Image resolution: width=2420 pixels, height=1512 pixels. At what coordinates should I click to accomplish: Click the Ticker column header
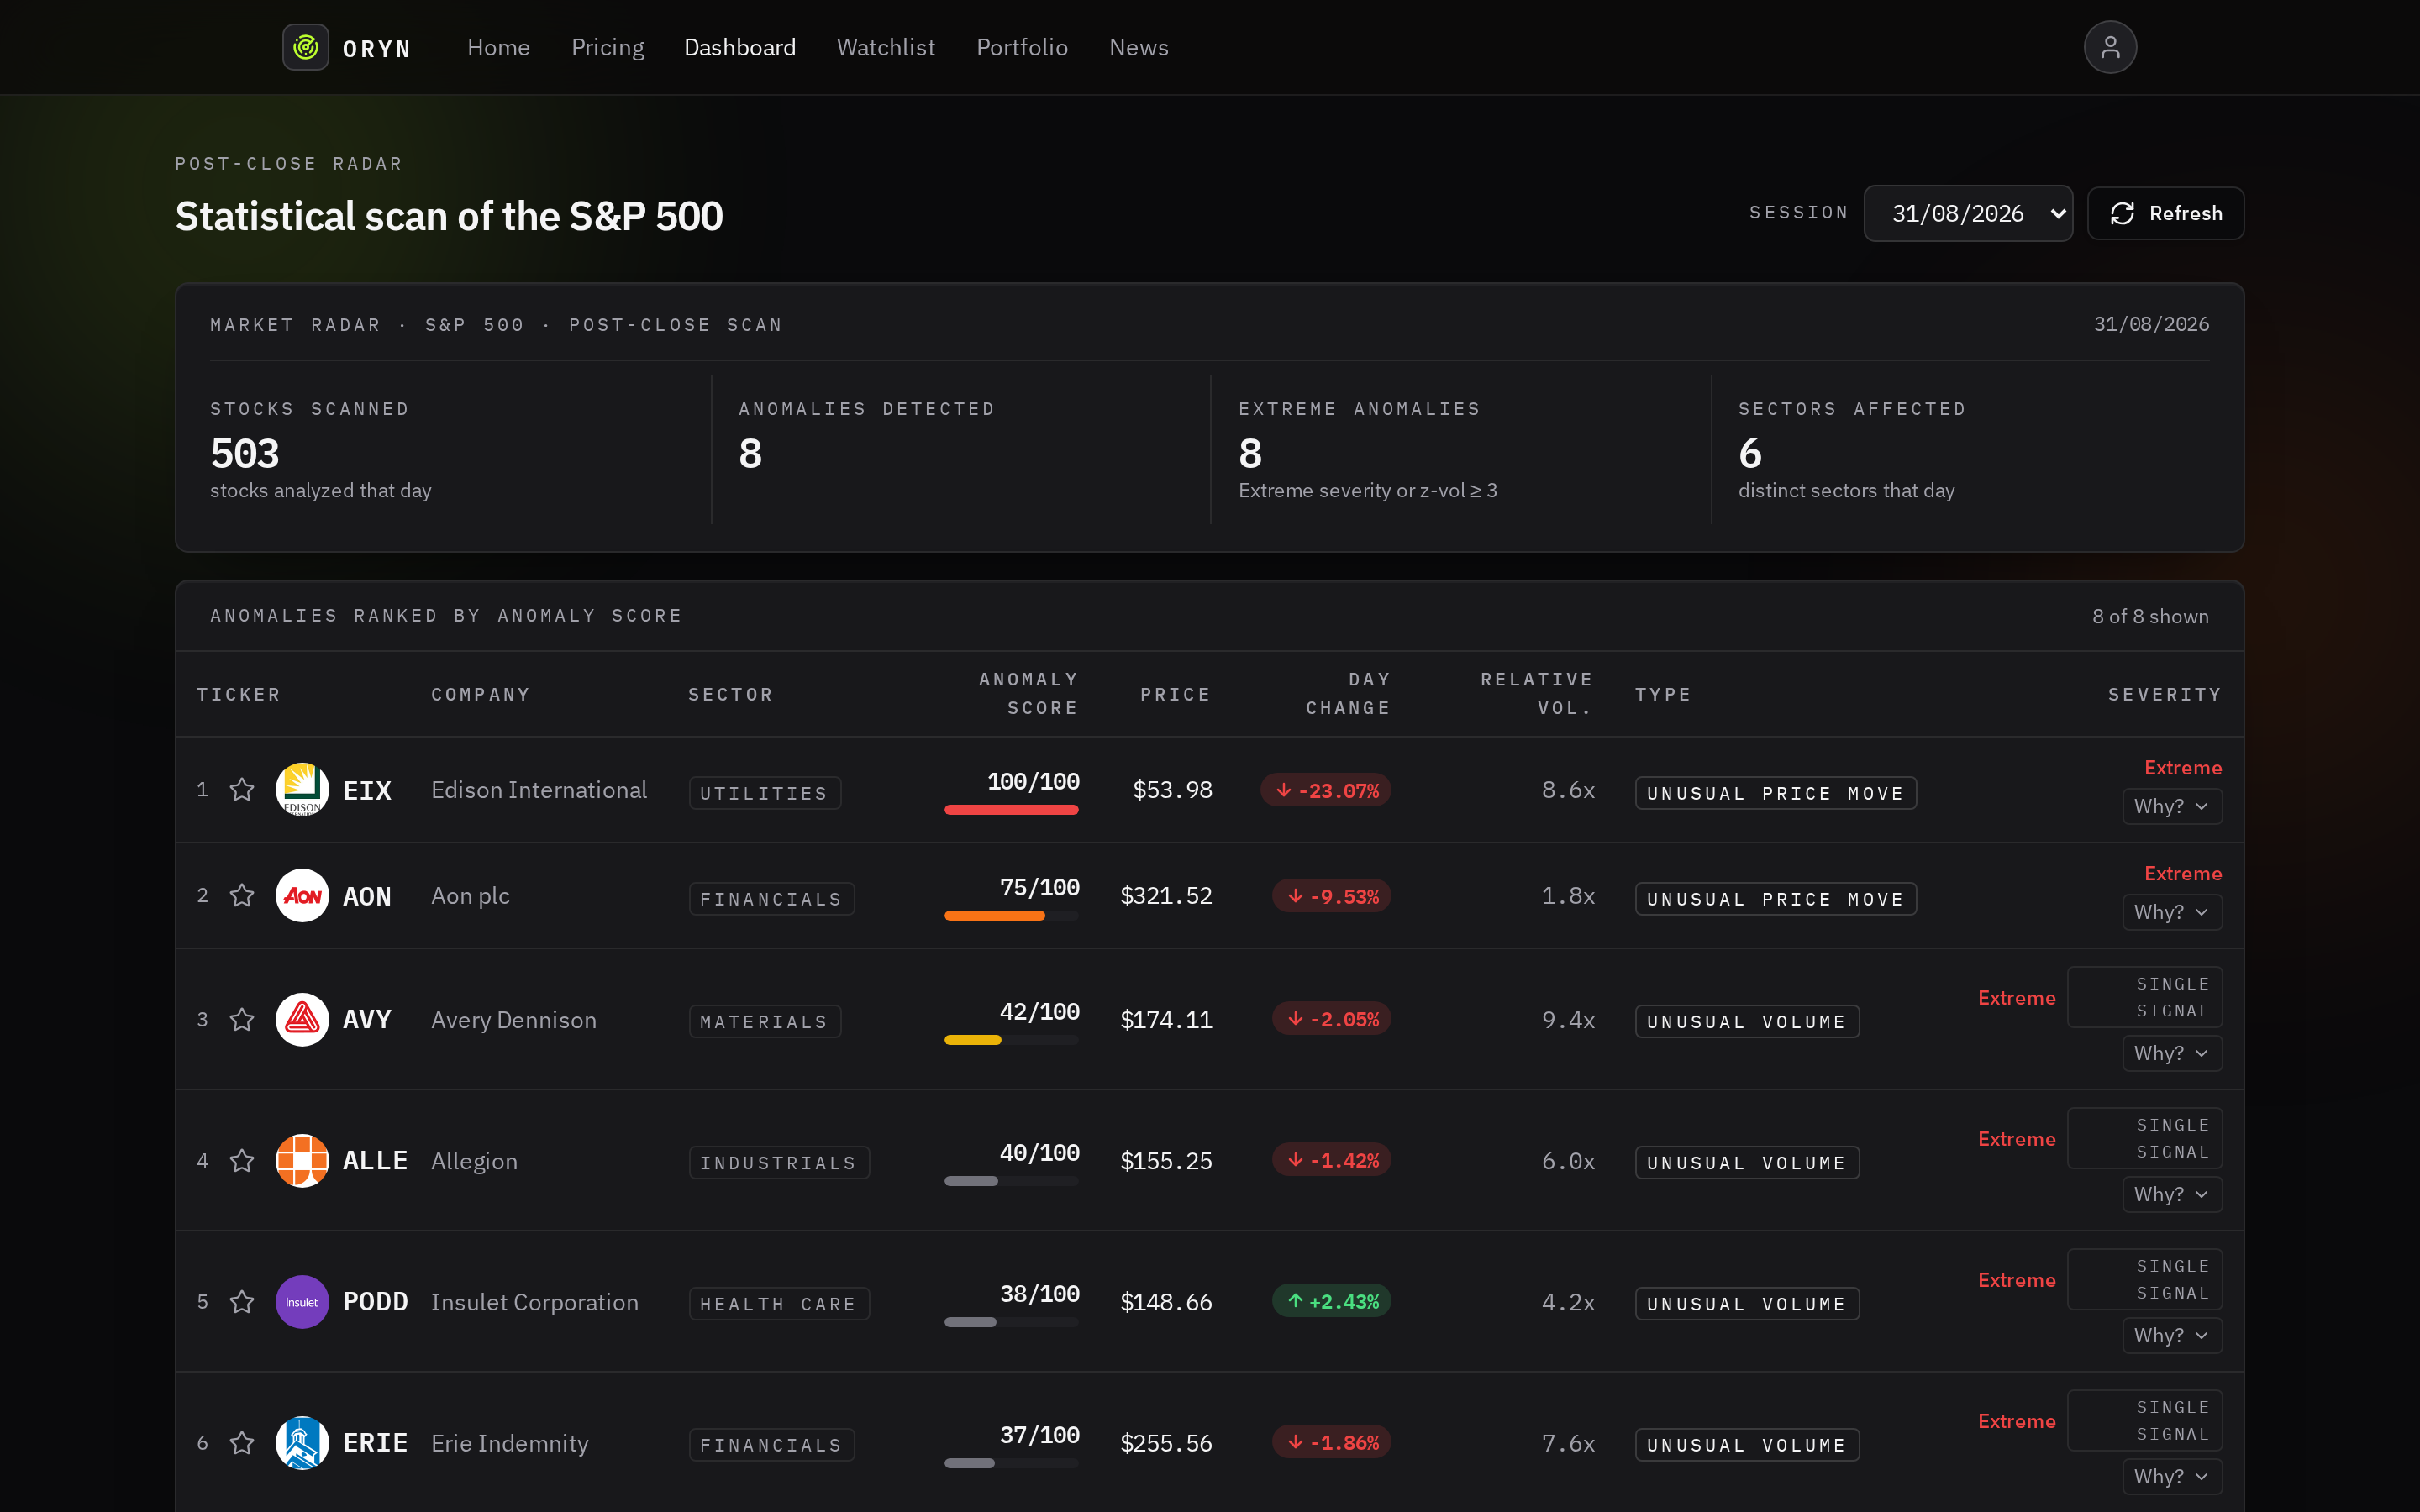click(238, 694)
